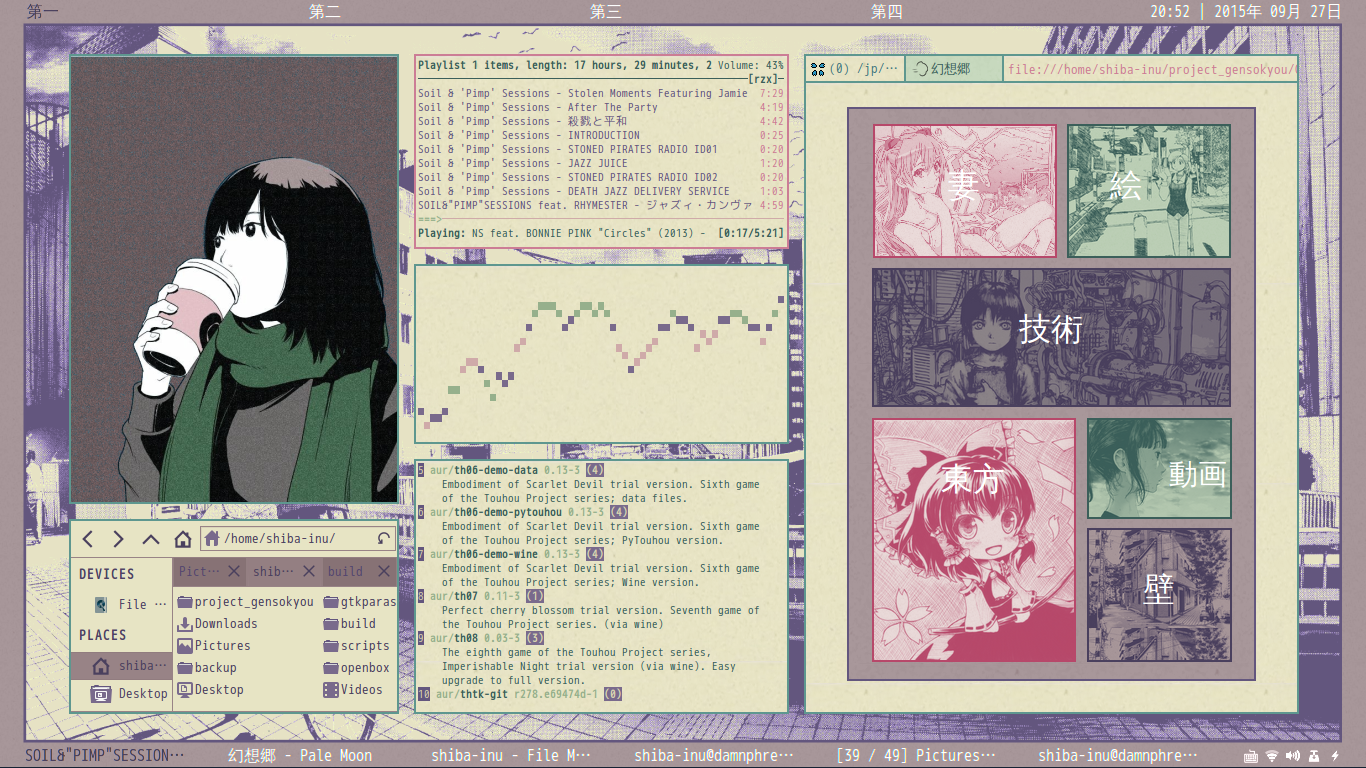Click the home button in file manager toolbar
The height and width of the screenshot is (768, 1366).
coord(183,539)
